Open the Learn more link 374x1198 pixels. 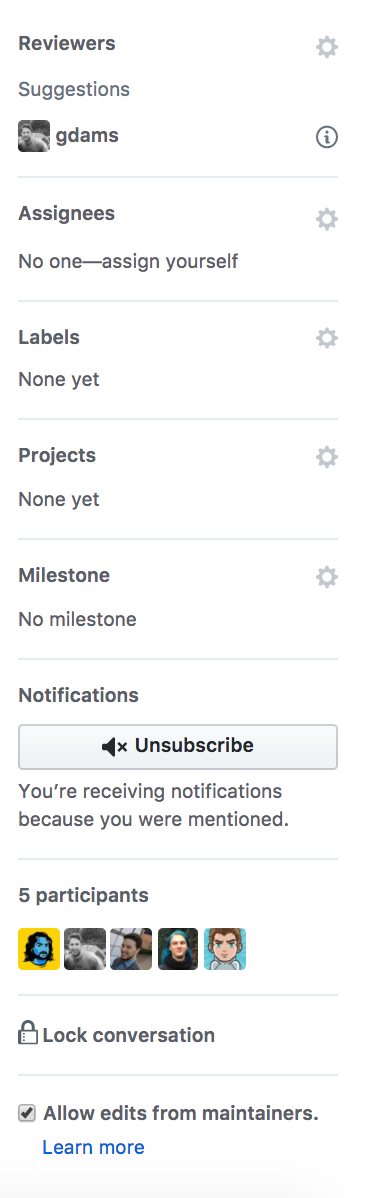[x=93, y=1148]
